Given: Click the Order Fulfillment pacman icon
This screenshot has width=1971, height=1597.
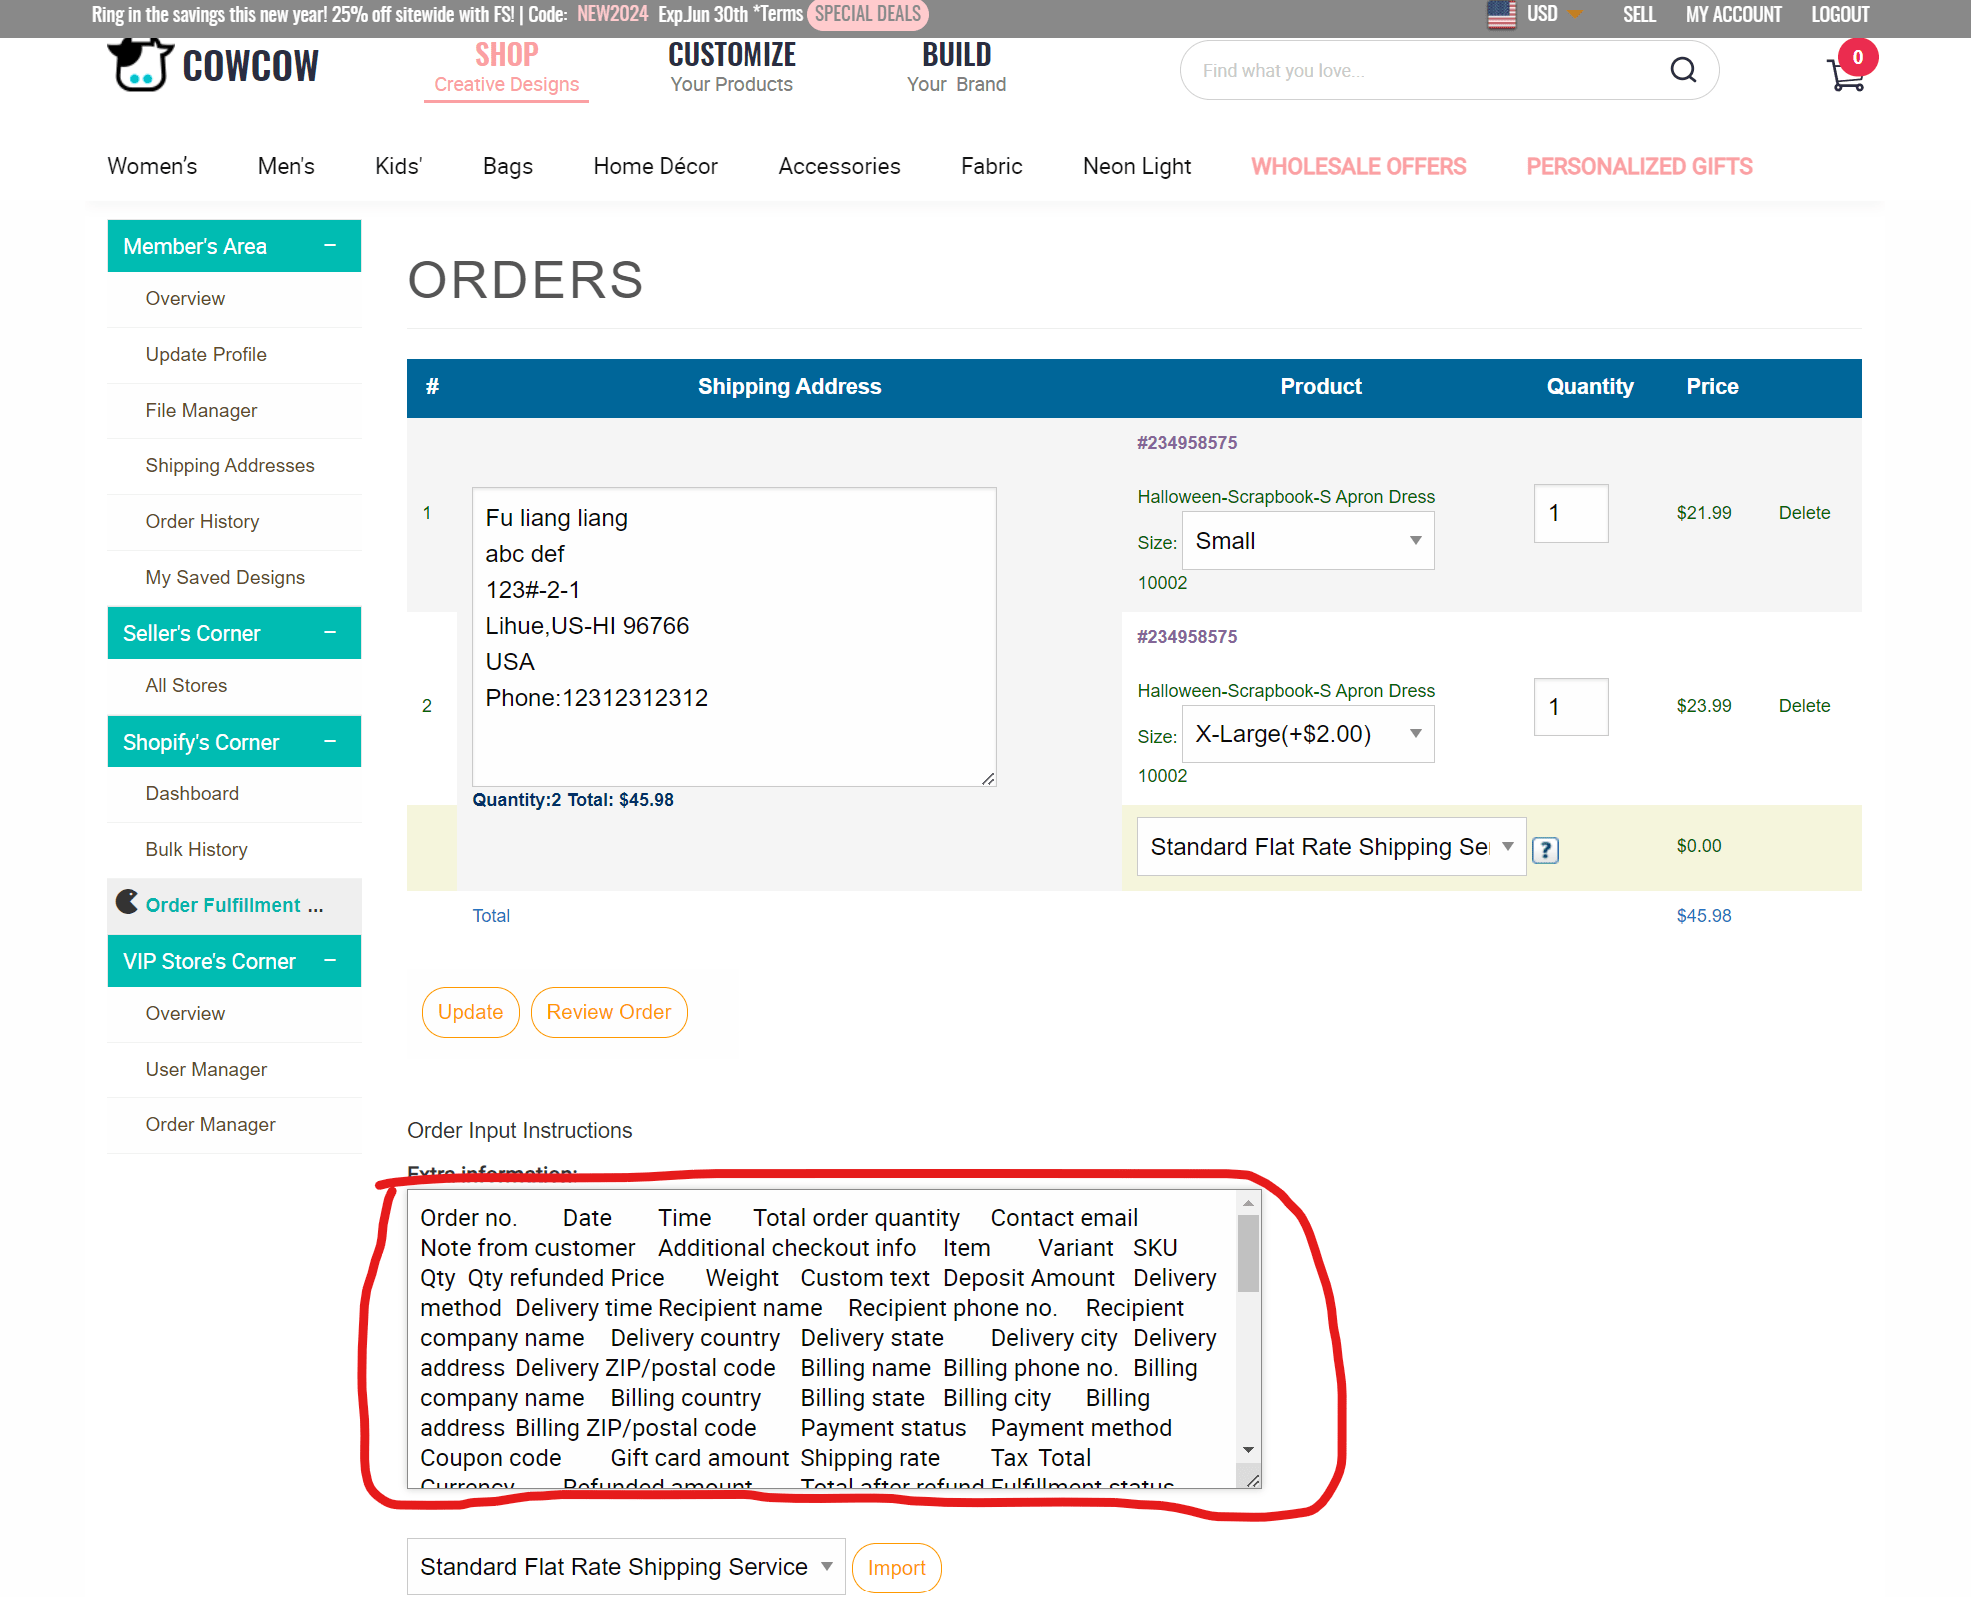Looking at the screenshot, I should (127, 903).
